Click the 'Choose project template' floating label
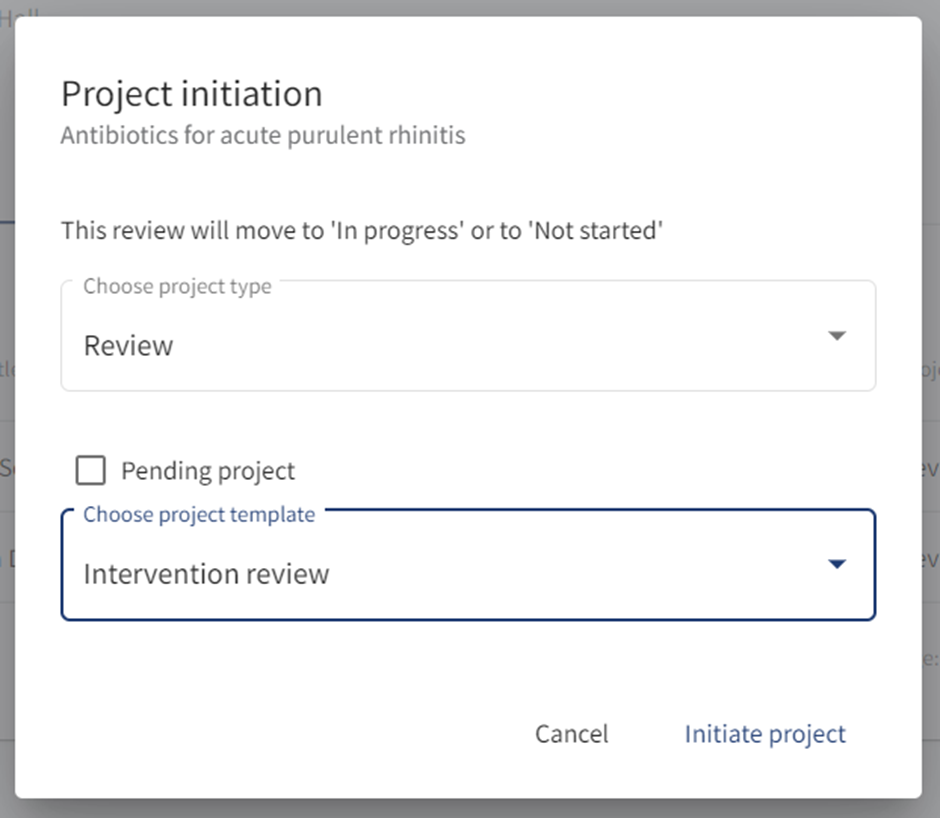Viewport: 940px width, 818px height. tap(199, 515)
